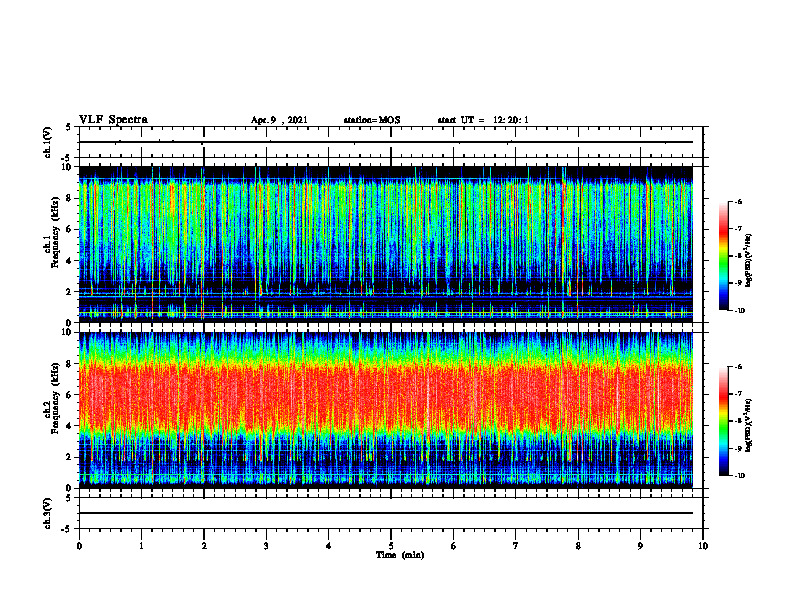This screenshot has height=612, width=792.
Task: Click the "5" tick on ch.1(V) axis
Action: click(x=70, y=127)
